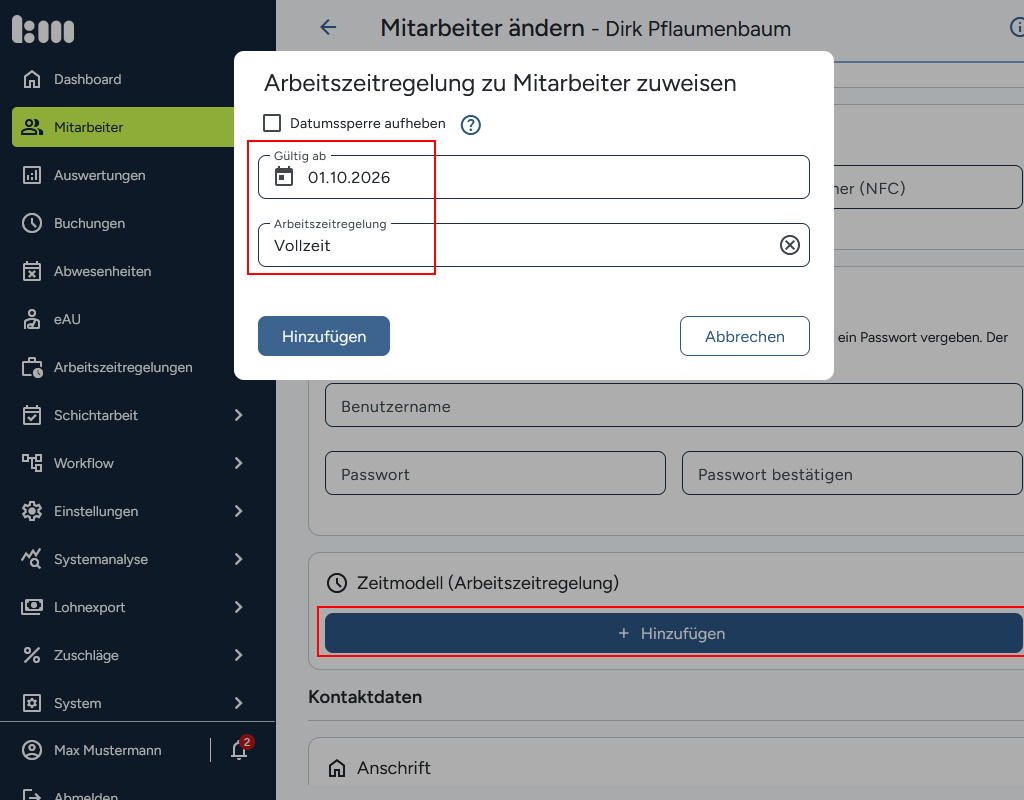Click the Gültig ab date field

coord(534,177)
